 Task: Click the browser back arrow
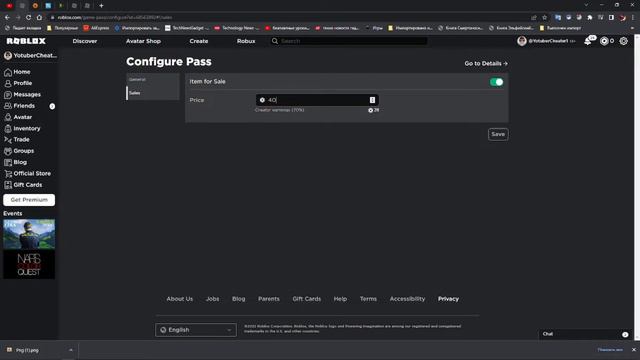tap(7, 18)
